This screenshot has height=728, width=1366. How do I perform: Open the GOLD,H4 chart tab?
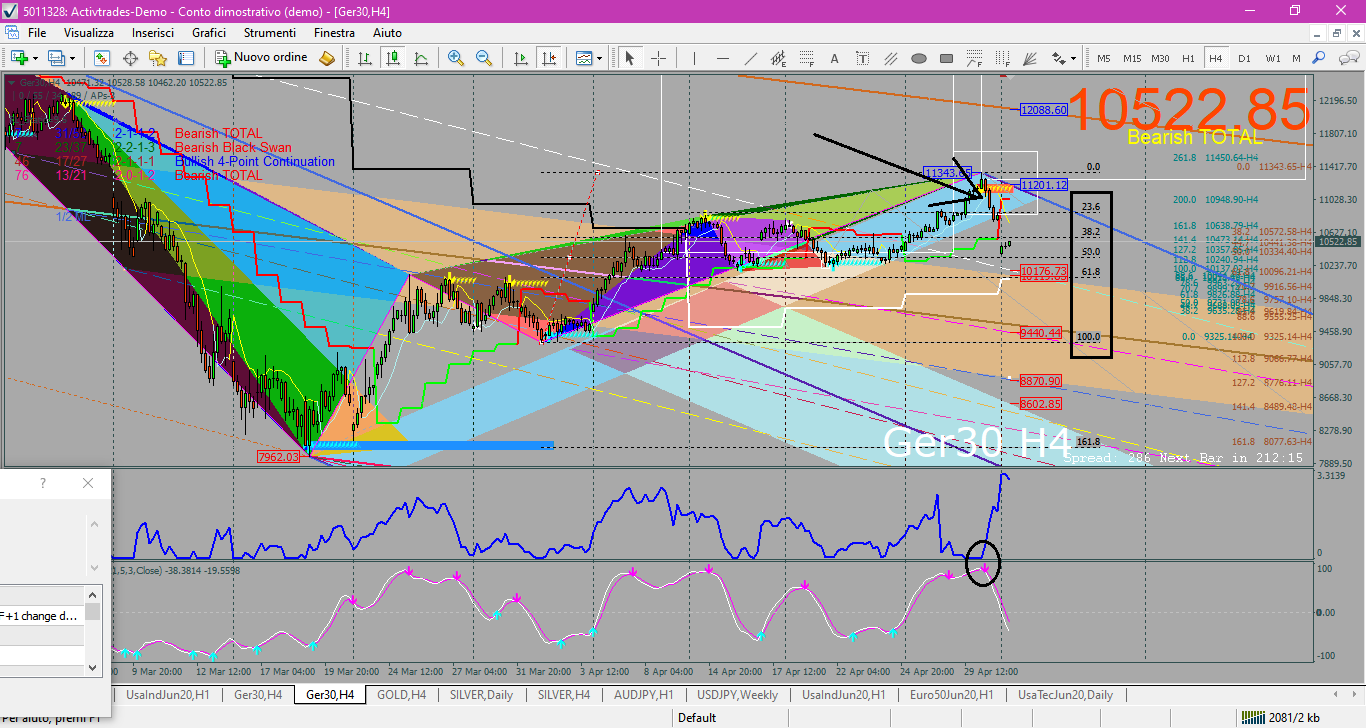pos(402,694)
